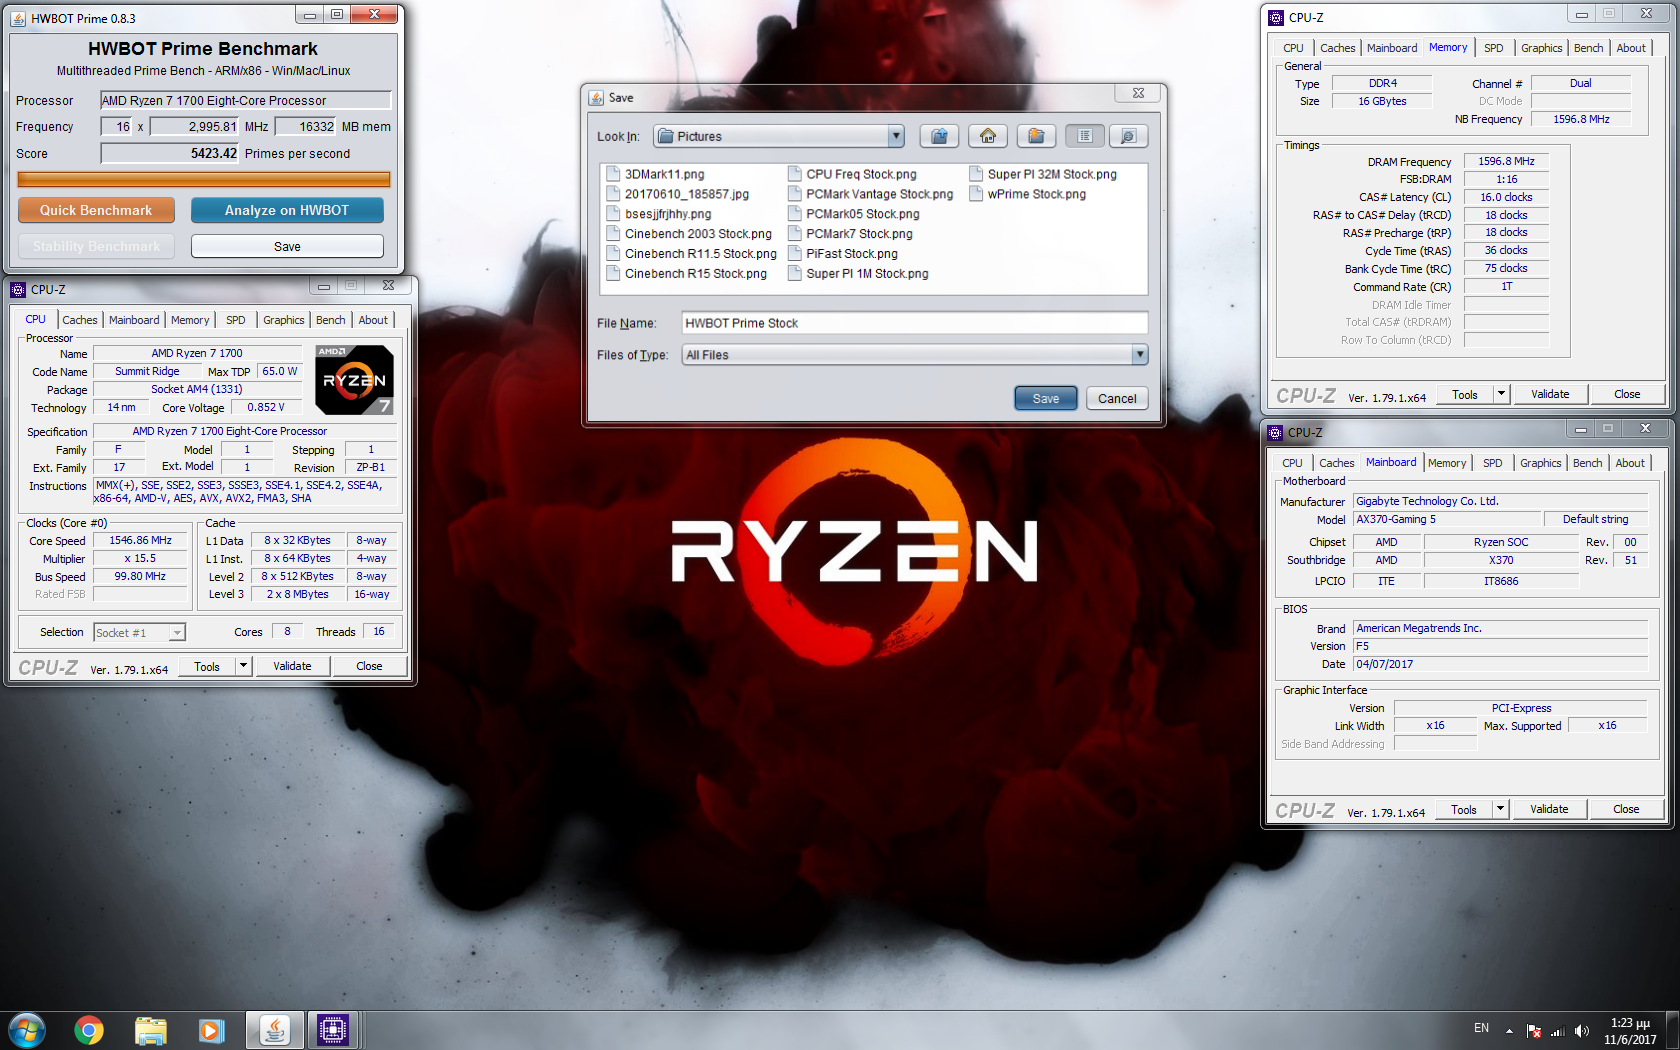Open Mainboard tab in CPU-Z CPU window
The image size is (1680, 1050).
134,320
